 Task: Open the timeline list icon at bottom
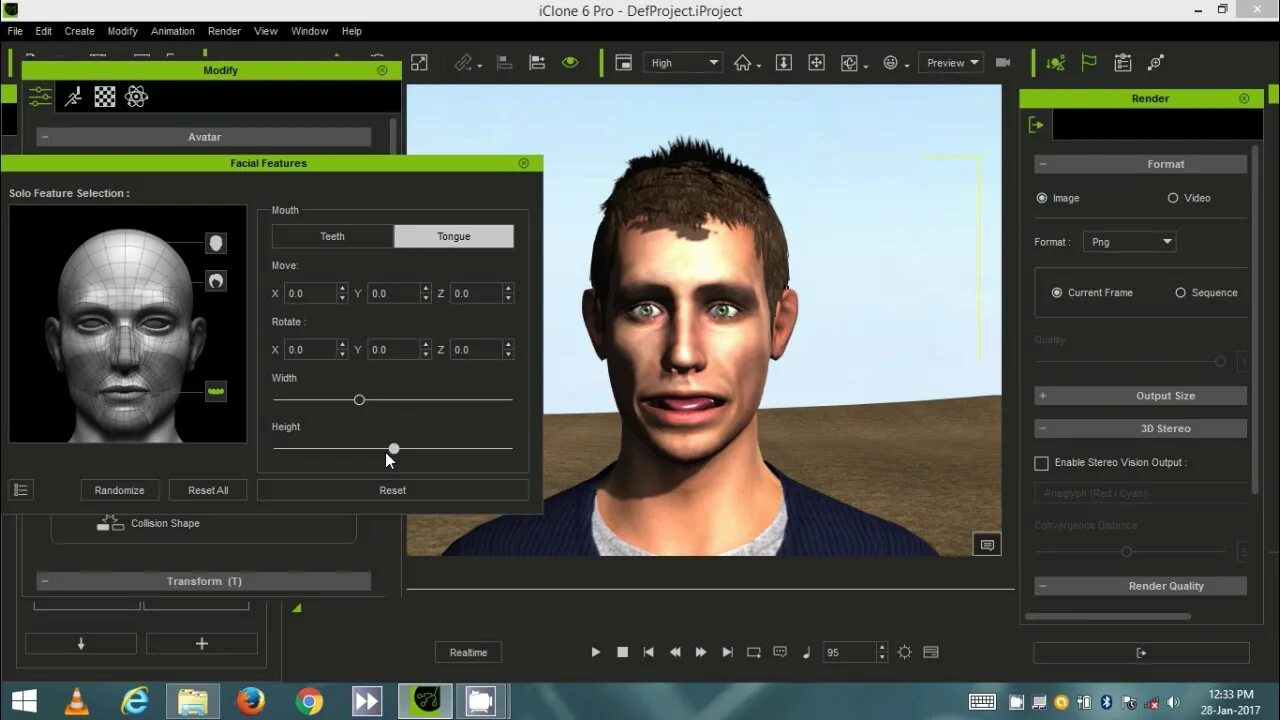pyautogui.click(x=931, y=652)
